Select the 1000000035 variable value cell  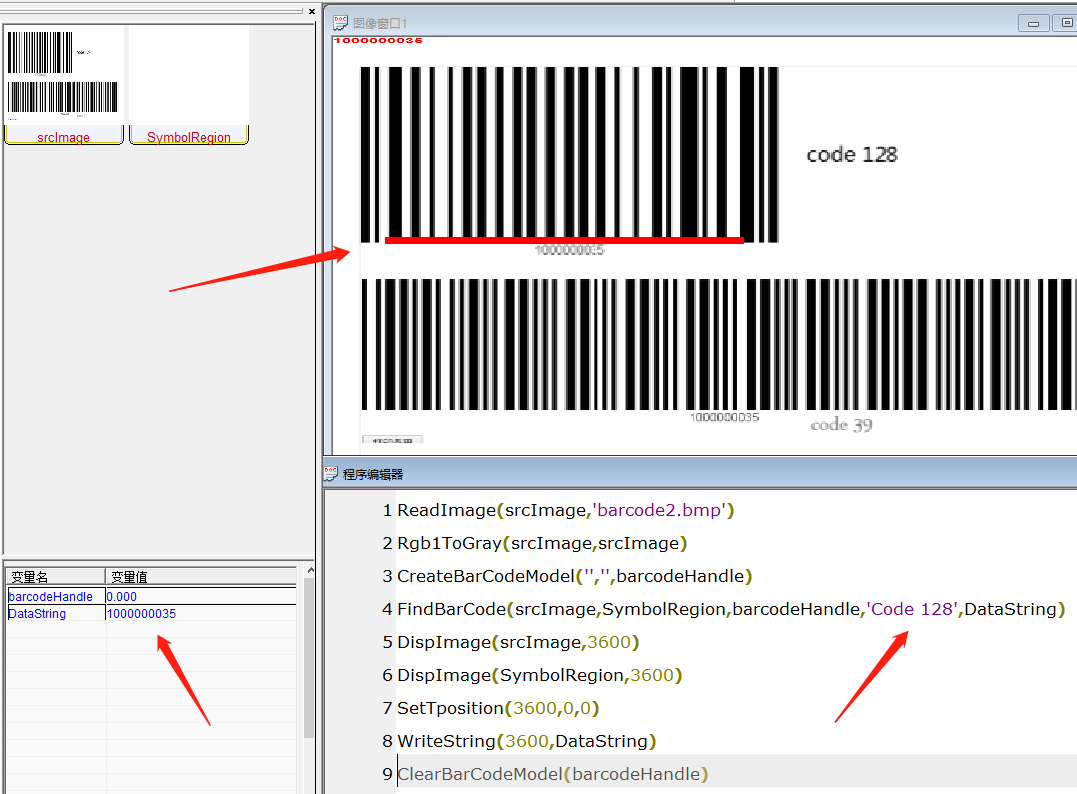click(201, 613)
